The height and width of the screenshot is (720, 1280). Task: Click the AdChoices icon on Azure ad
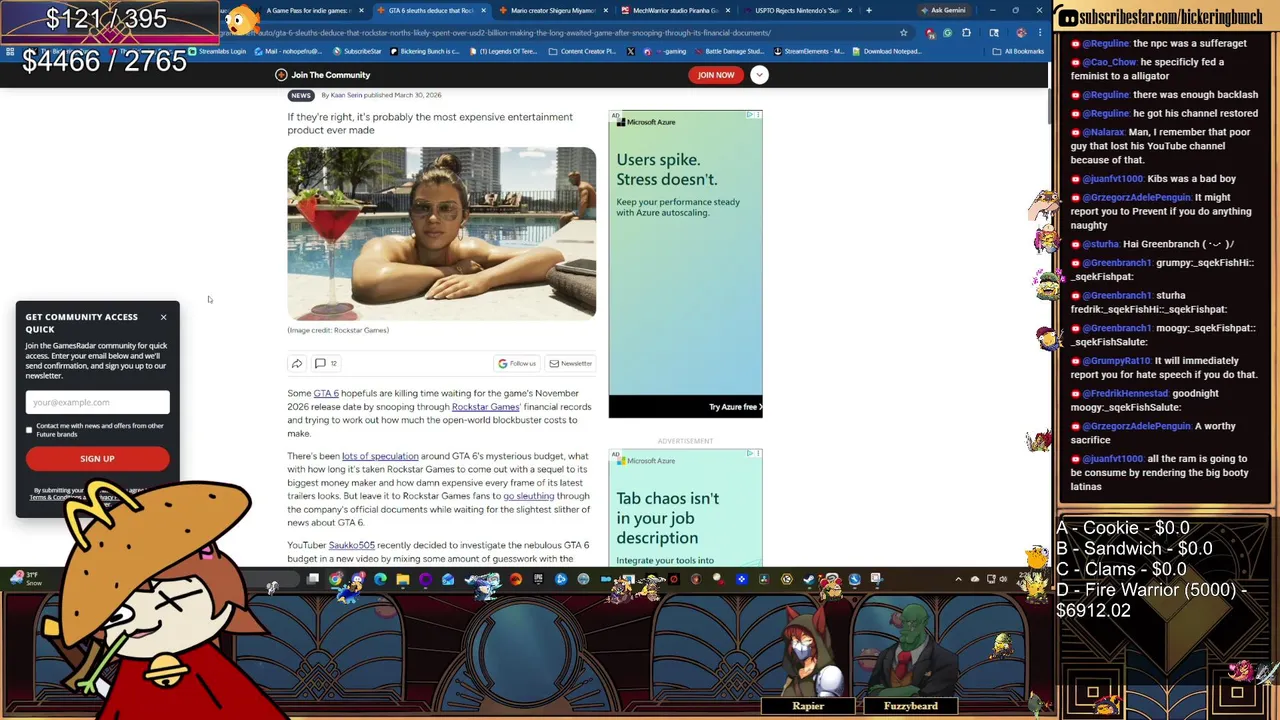point(750,115)
